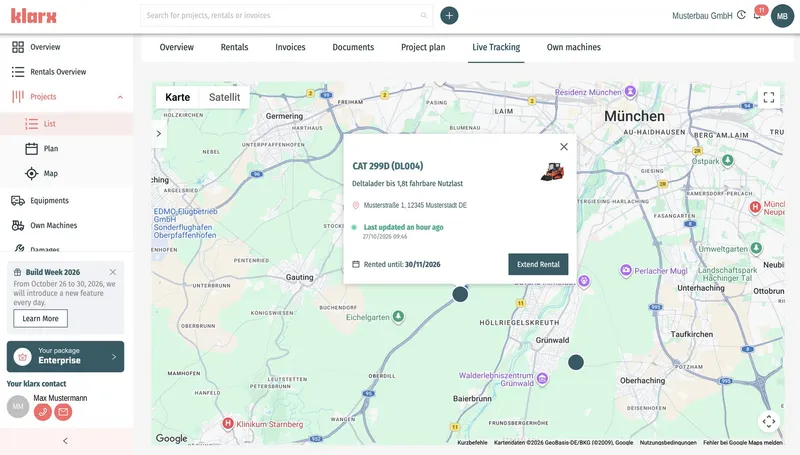Screen dimensions: 800x455
Task: Click the Kurzbefehle map shortcut button
Action: (x=472, y=442)
